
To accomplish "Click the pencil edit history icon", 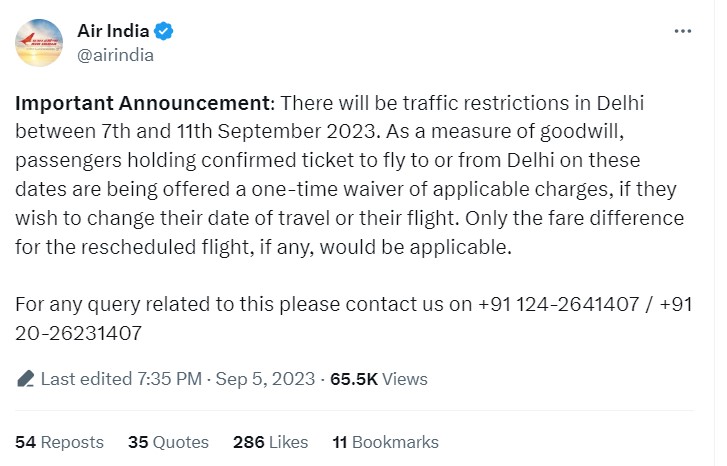I will coord(26,379).
